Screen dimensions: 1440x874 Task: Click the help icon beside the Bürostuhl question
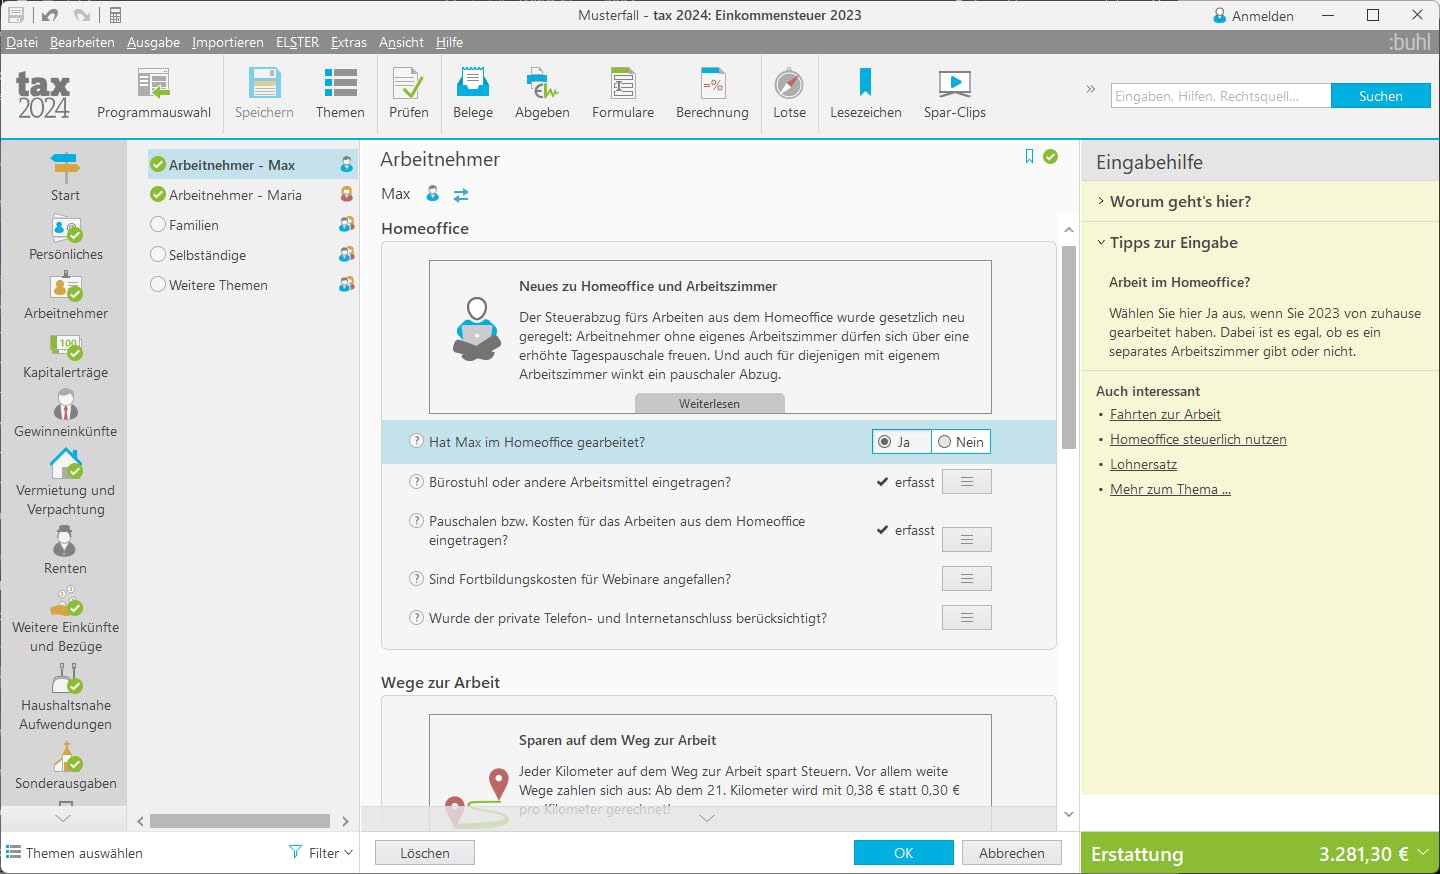point(417,481)
